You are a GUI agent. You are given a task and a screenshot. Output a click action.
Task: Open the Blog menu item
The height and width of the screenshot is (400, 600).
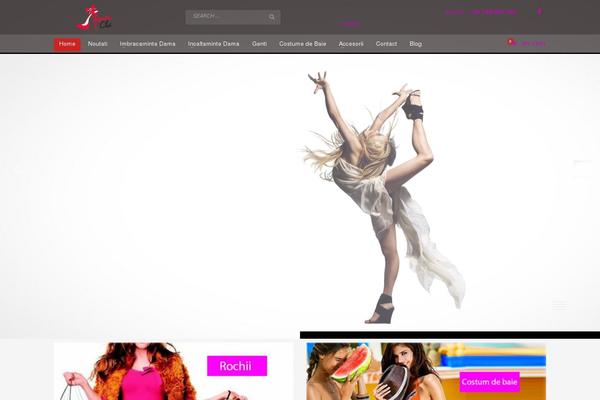[x=416, y=44]
